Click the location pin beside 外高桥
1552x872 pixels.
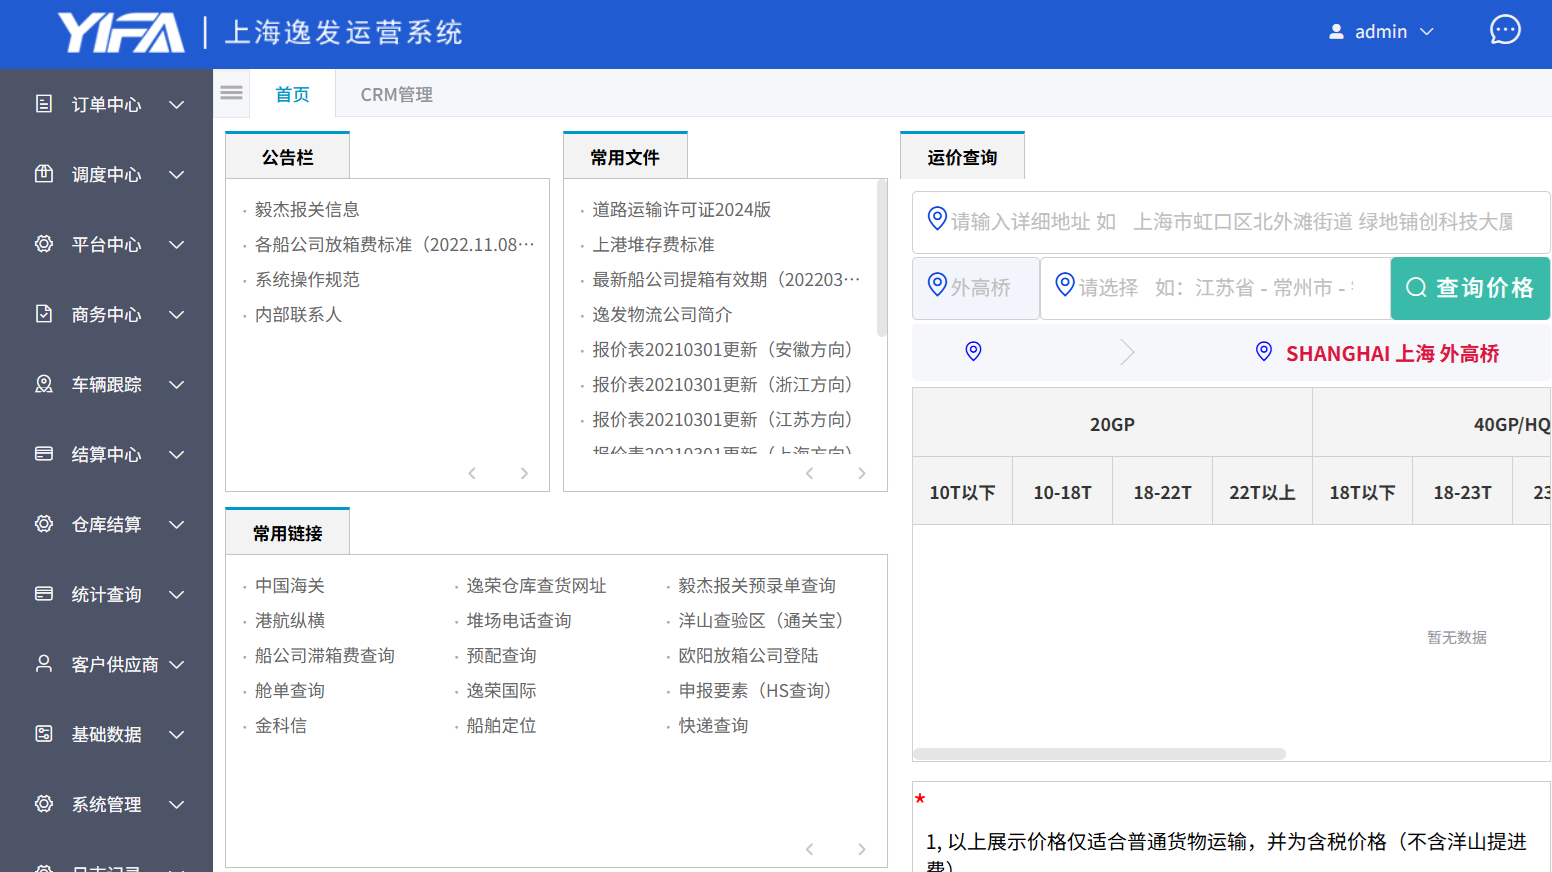click(937, 285)
